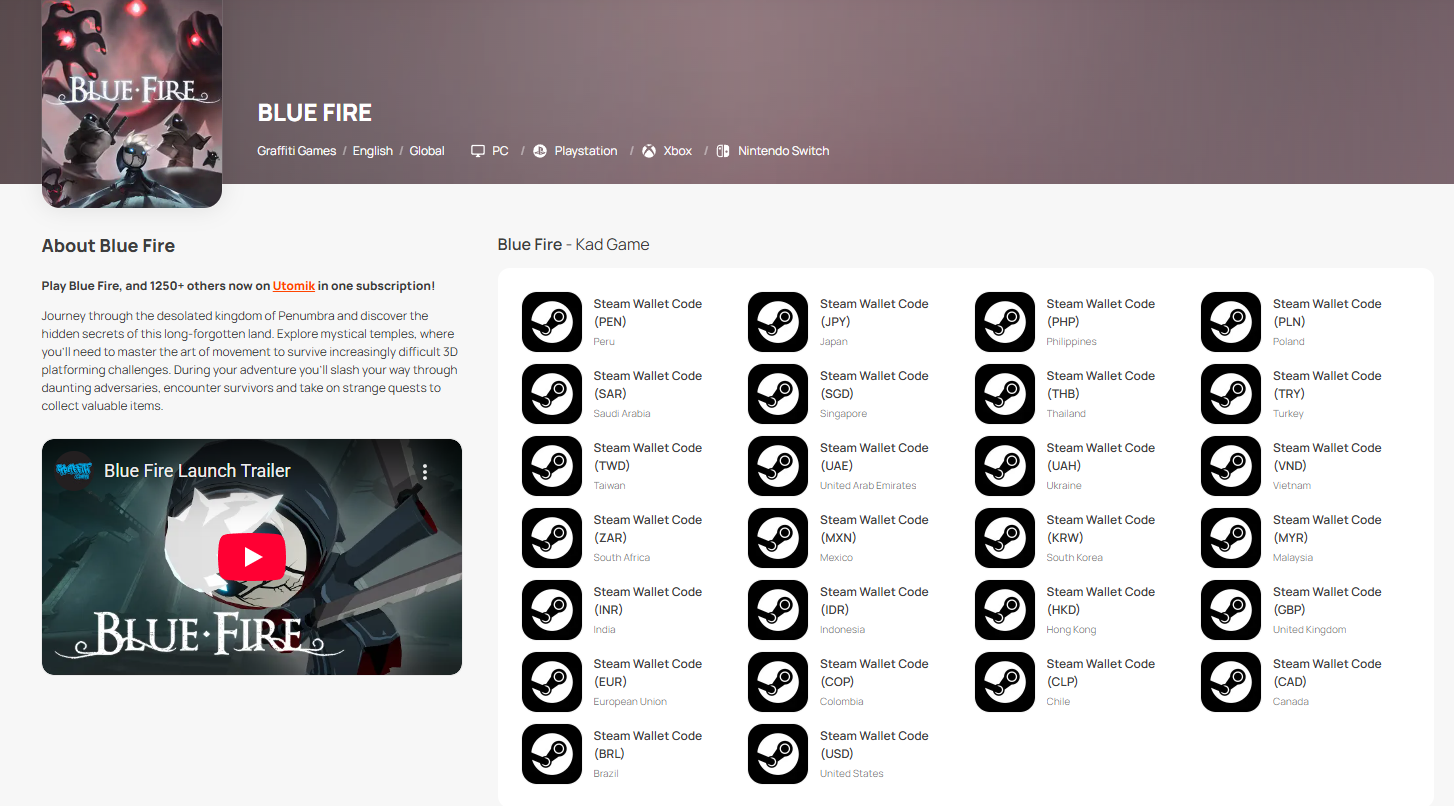Viewport: 1454px width, 806px height.
Task: Choose the Steam icon for Turkey (TRY)
Action: pos(1230,394)
